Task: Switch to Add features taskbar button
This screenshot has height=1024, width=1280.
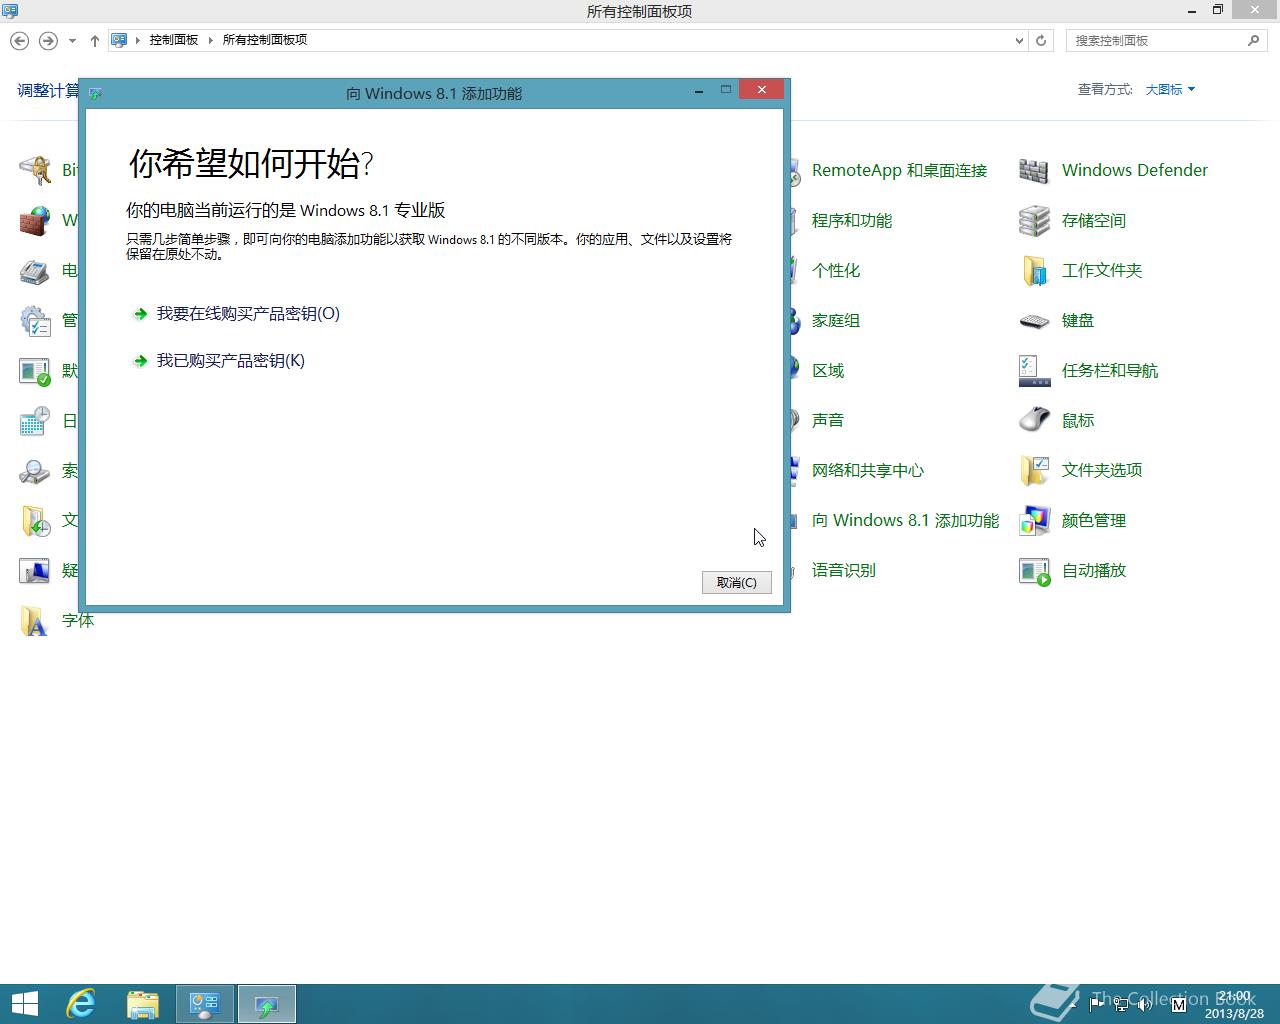Action: pyautogui.click(x=267, y=1004)
